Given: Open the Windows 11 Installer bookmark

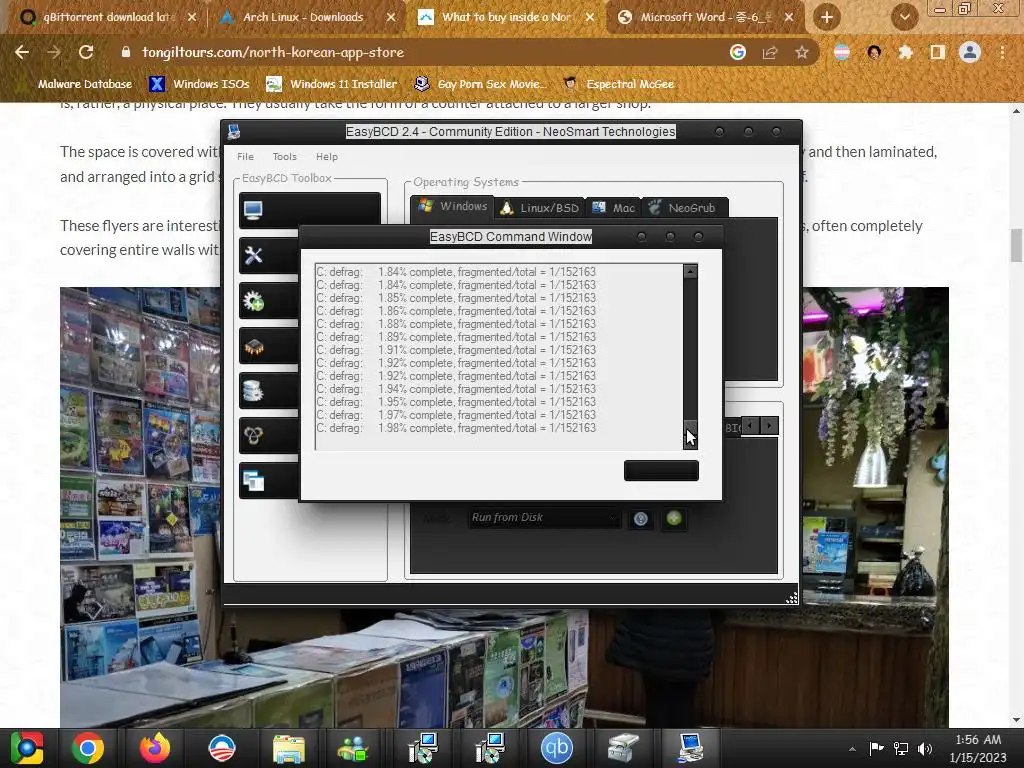Looking at the screenshot, I should (332, 84).
